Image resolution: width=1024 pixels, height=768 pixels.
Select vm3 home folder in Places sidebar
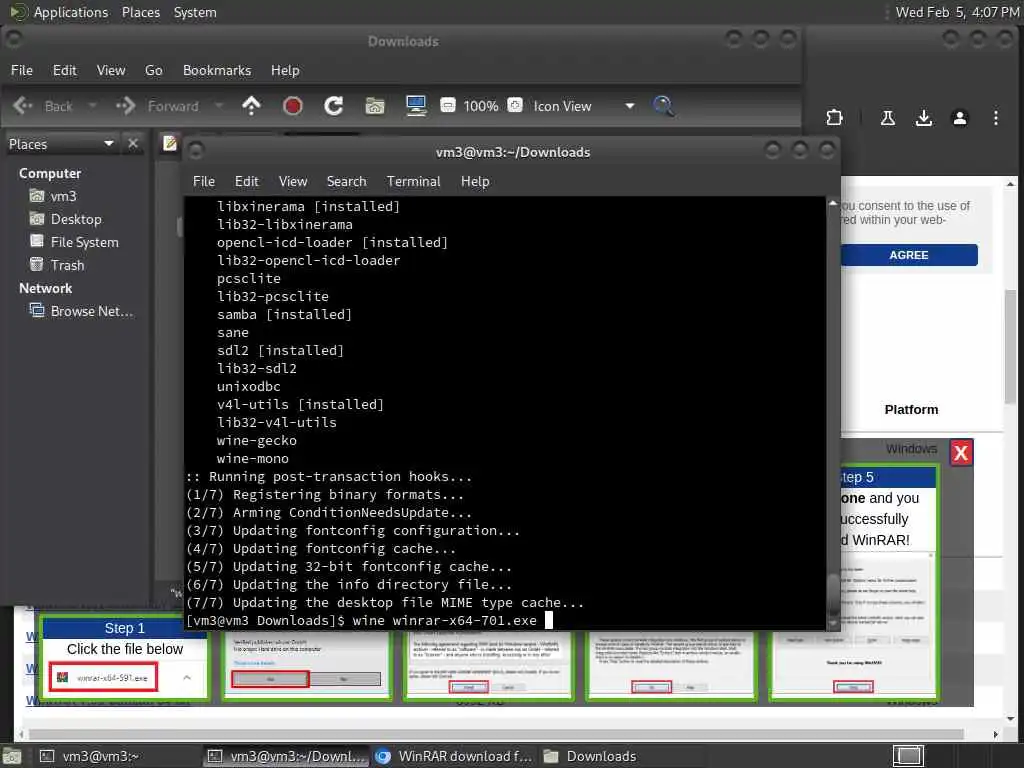coord(52,196)
